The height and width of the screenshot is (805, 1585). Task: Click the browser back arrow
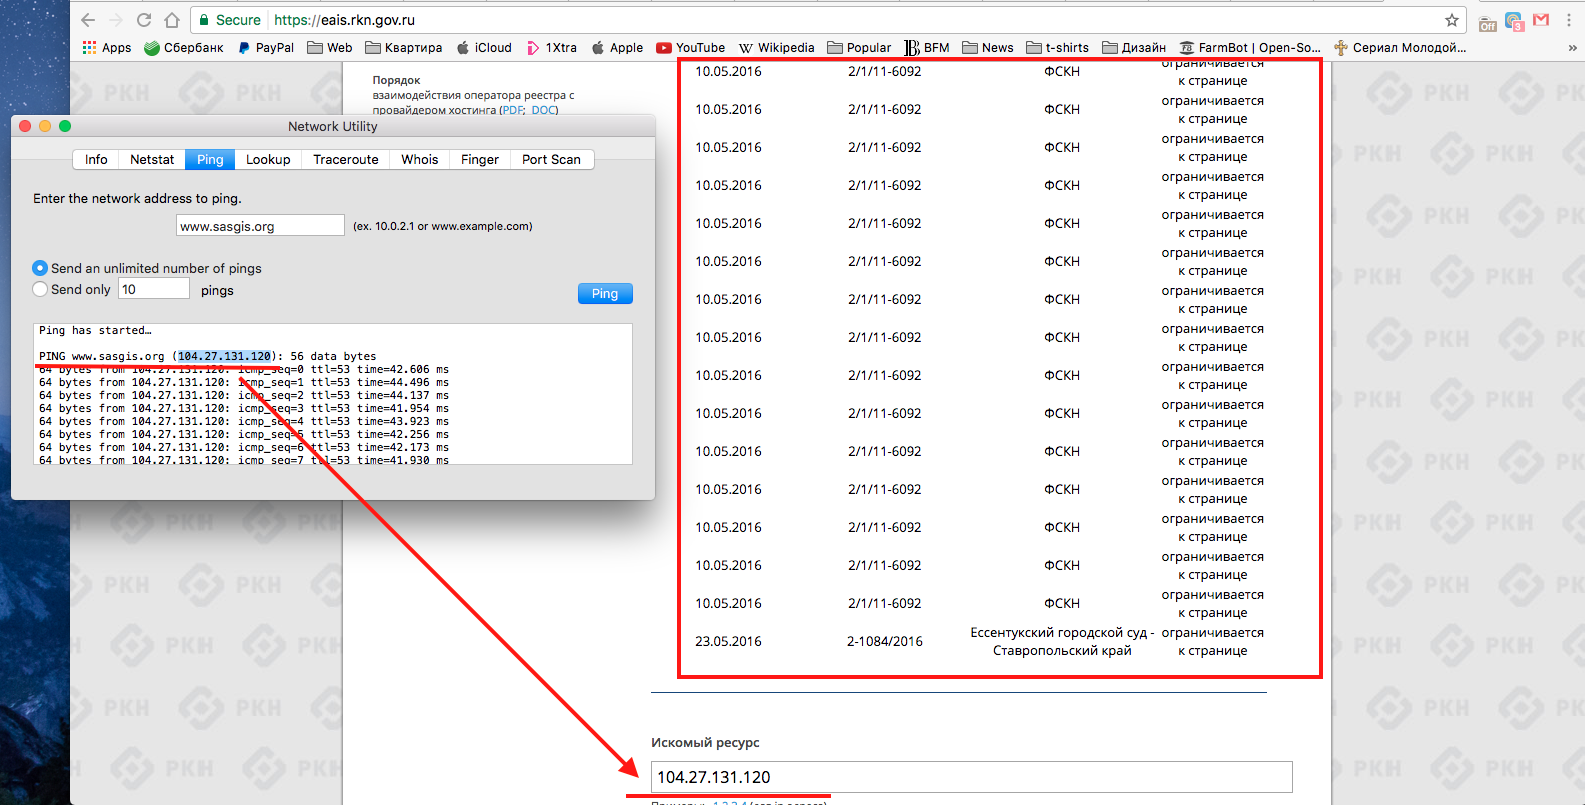(88, 20)
